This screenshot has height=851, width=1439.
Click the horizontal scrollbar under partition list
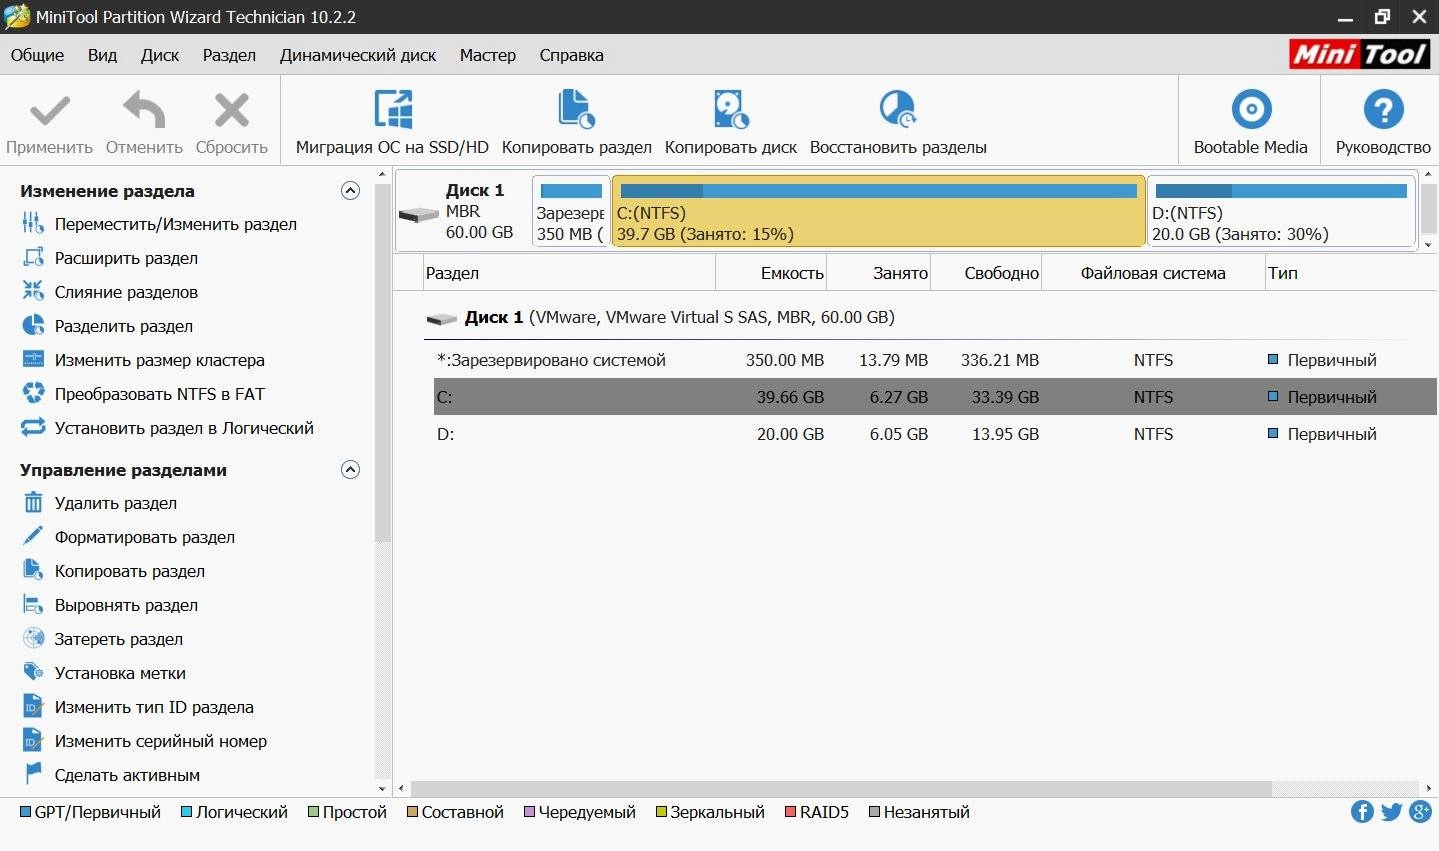coord(840,789)
